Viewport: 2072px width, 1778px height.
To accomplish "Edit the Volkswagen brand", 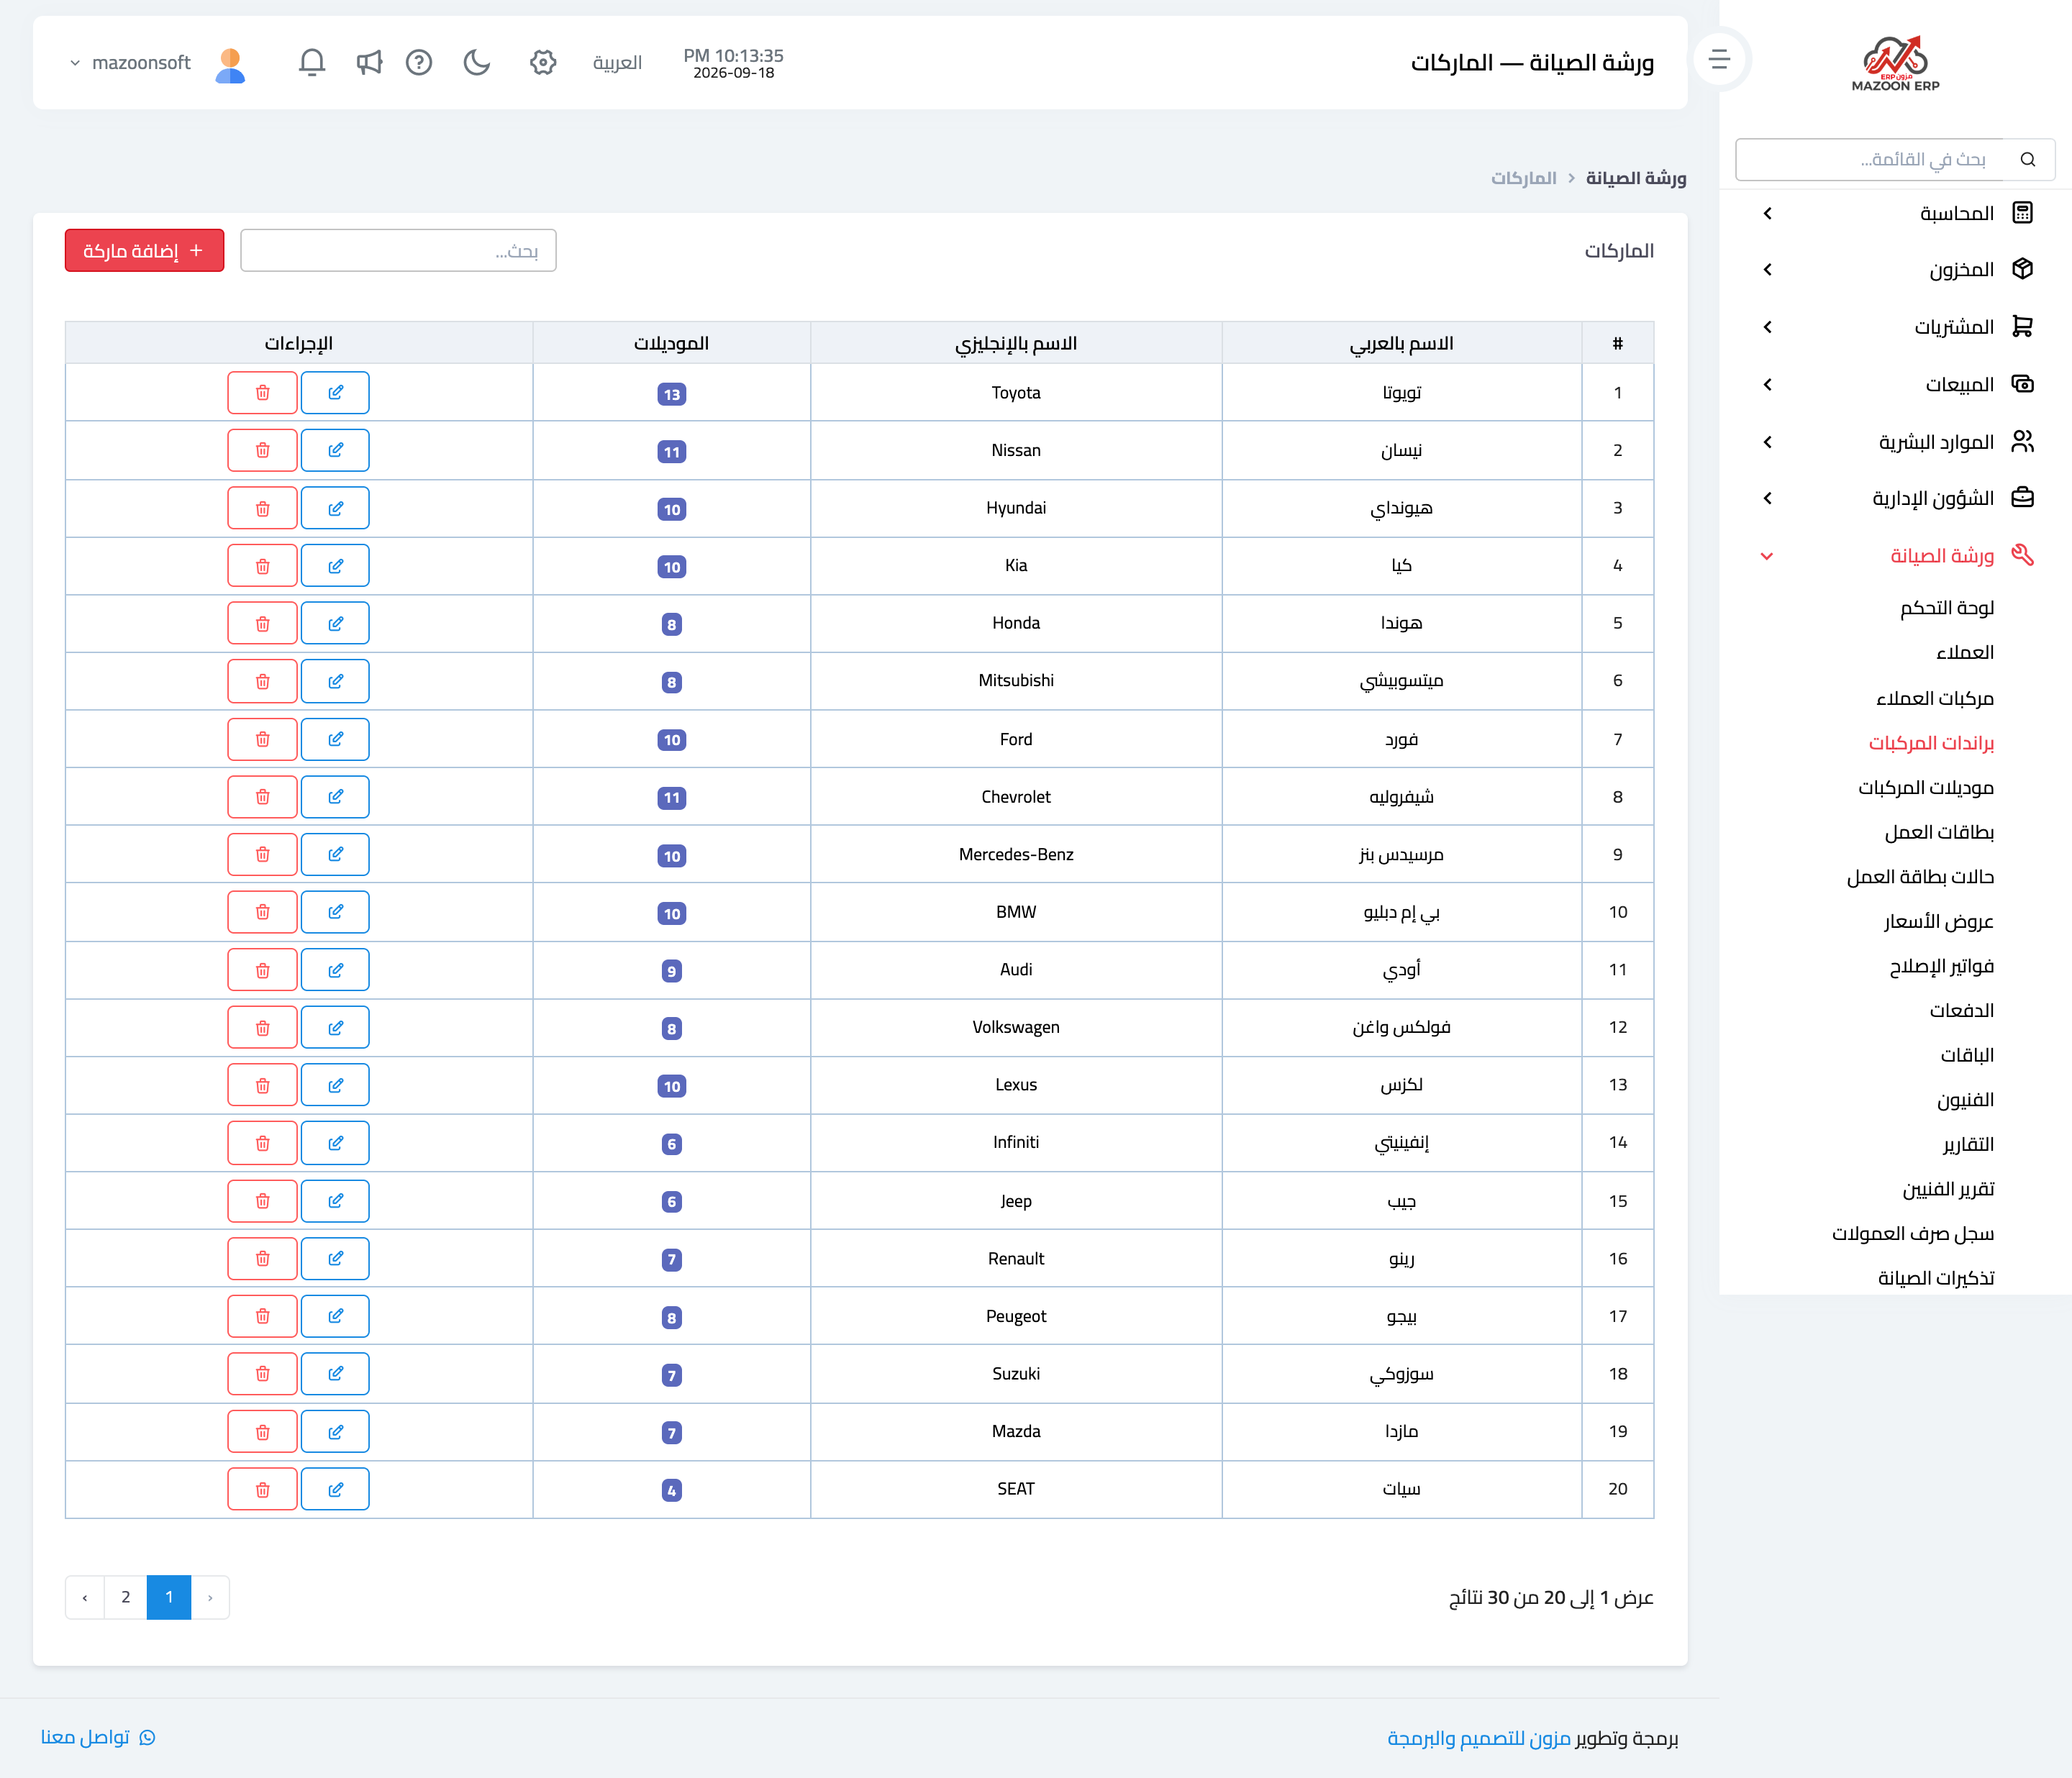I will (x=335, y=1028).
